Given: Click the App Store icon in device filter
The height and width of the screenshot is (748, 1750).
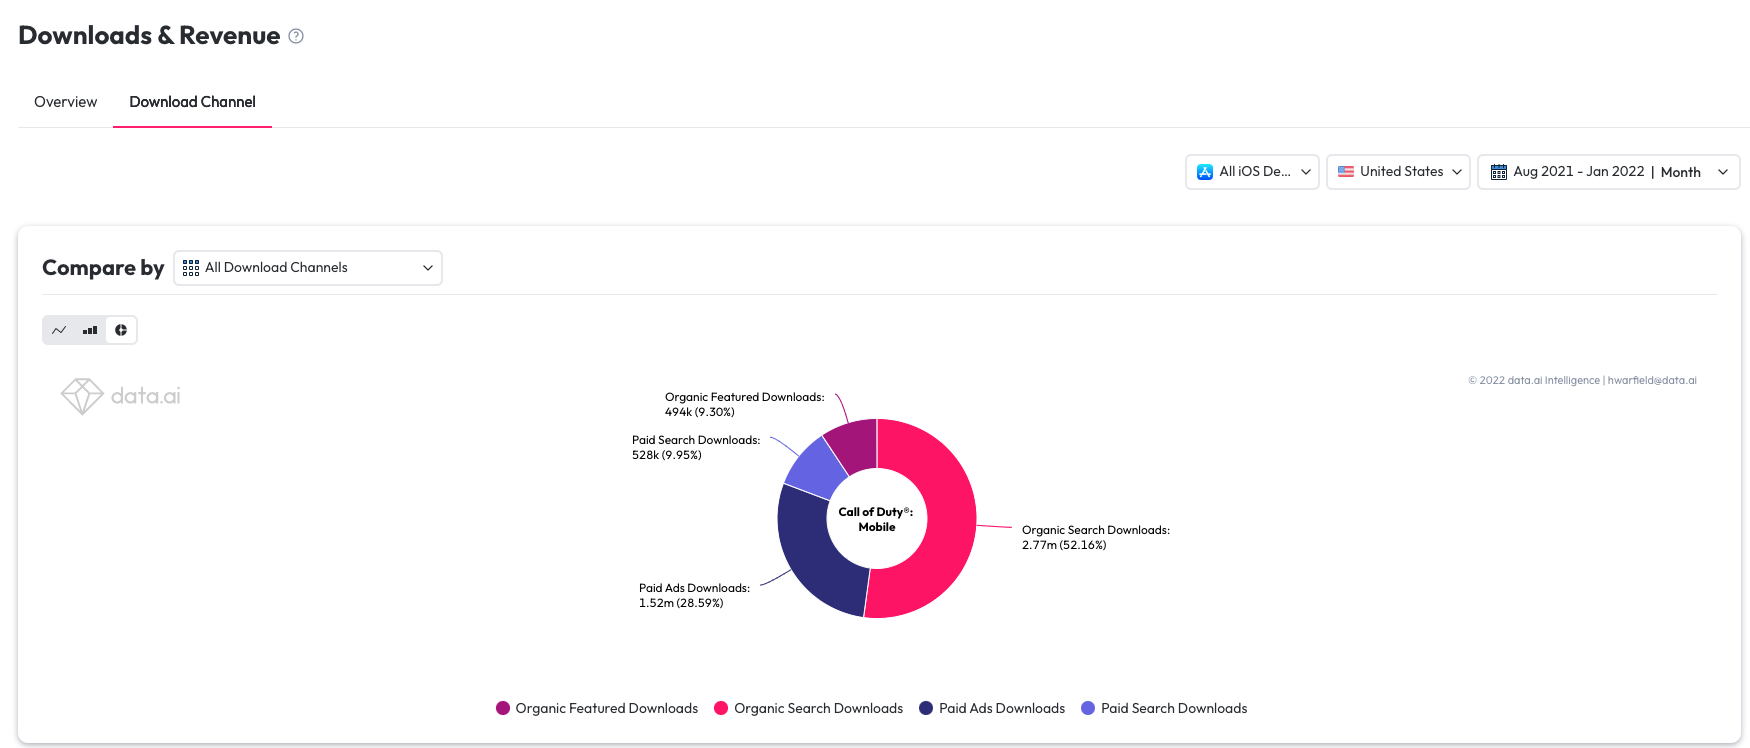Looking at the screenshot, I should 1205,172.
